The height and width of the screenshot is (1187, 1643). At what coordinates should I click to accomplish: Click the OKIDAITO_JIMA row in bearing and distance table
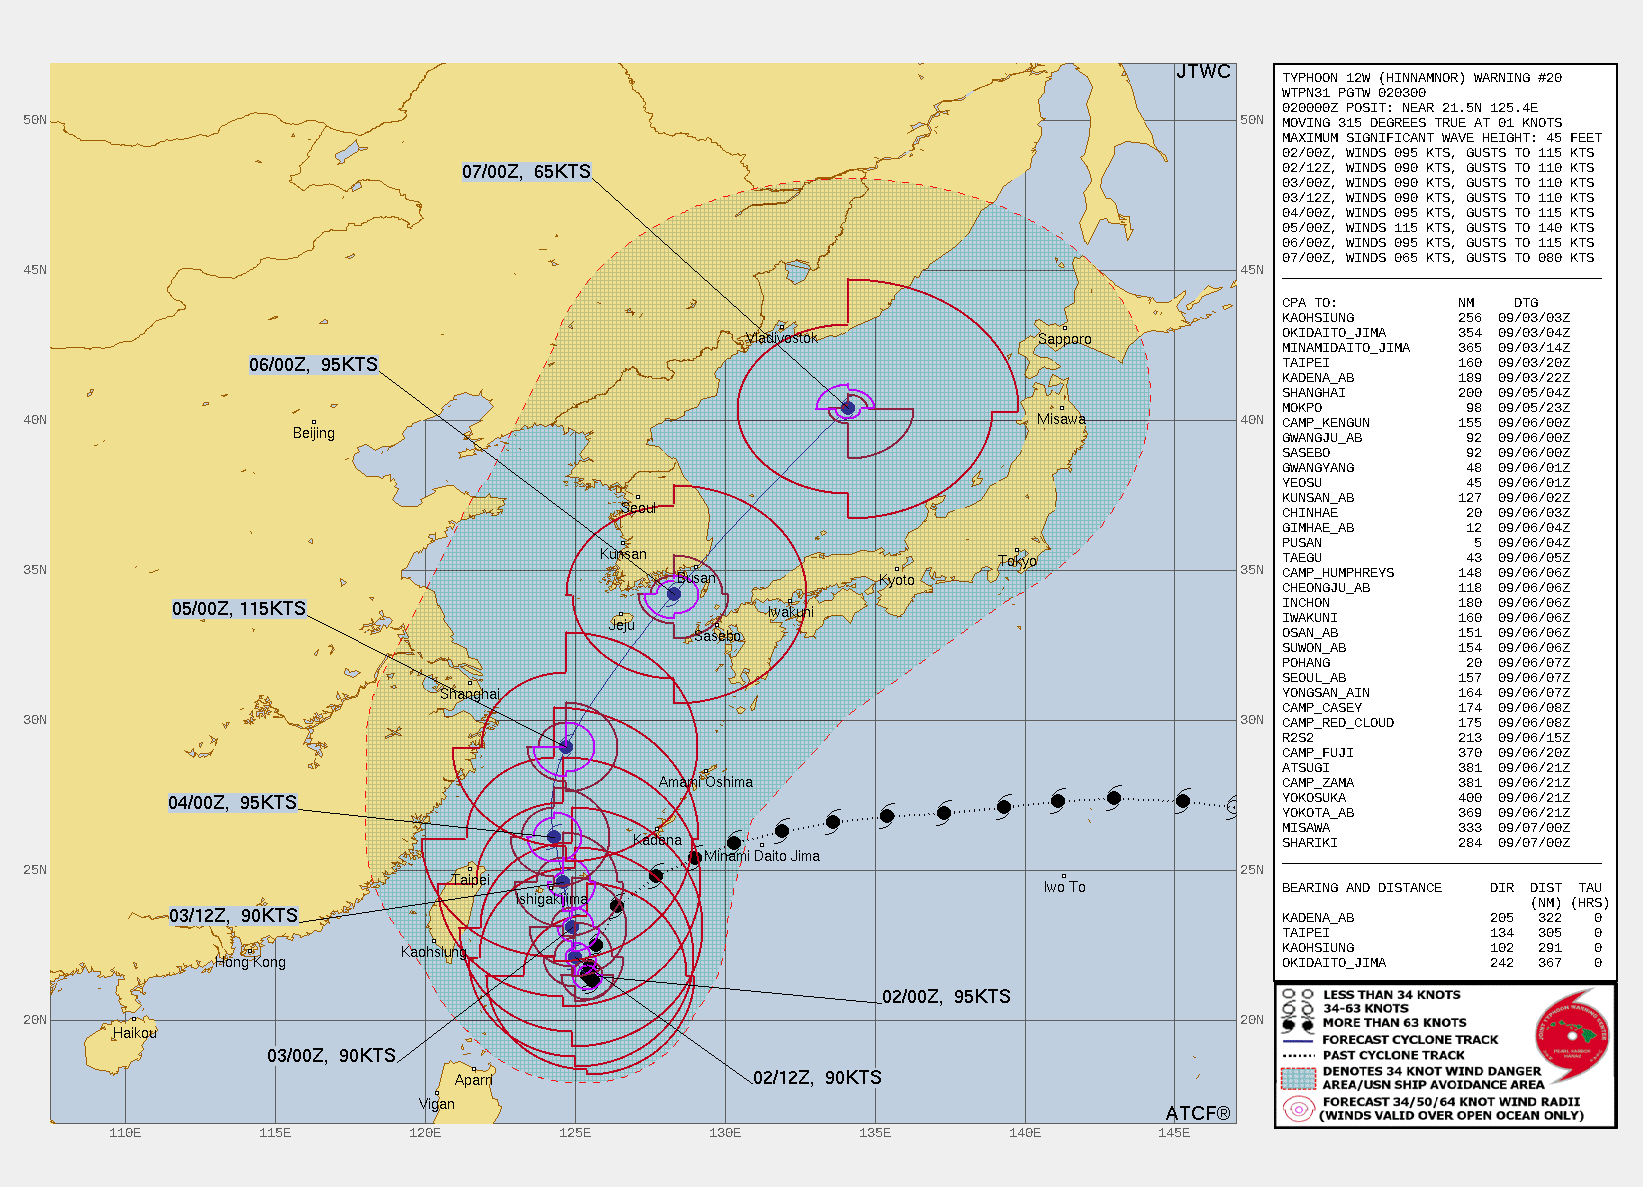pyautogui.click(x=1442, y=963)
